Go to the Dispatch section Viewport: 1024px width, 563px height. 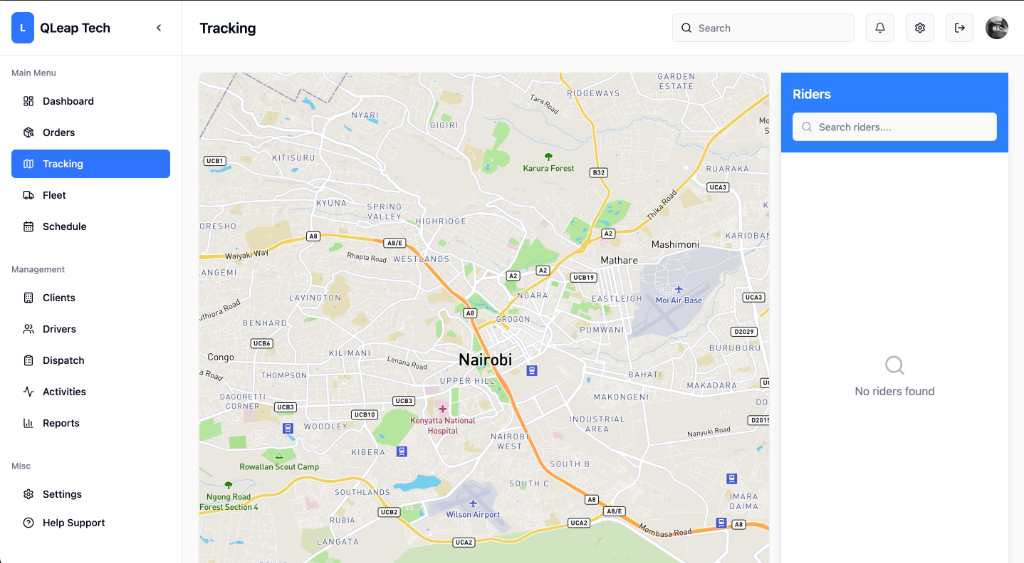pyautogui.click(x=63, y=360)
